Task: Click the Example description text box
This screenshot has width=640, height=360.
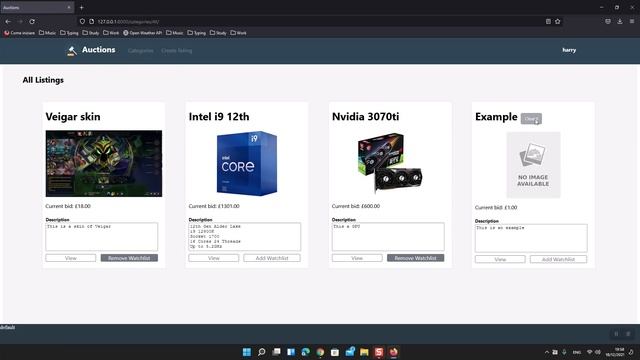Action: tap(531, 238)
